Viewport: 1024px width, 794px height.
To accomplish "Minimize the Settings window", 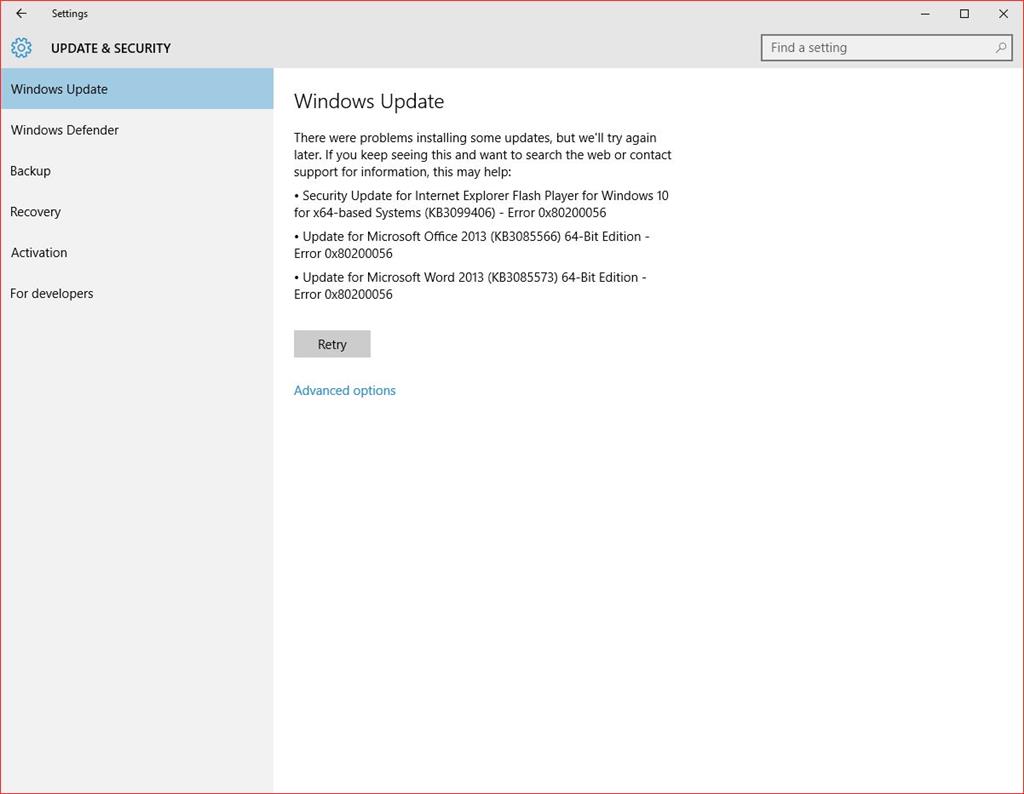I will [925, 14].
